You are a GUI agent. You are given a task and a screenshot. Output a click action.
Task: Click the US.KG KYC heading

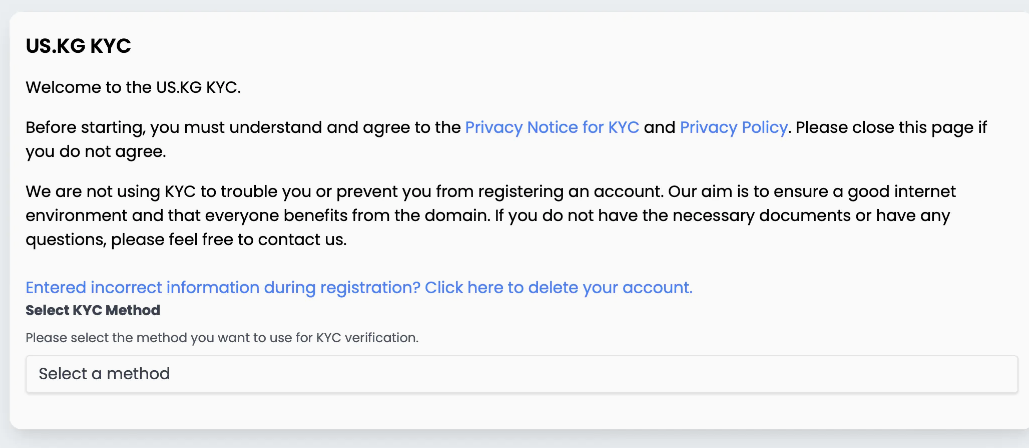pos(78,46)
